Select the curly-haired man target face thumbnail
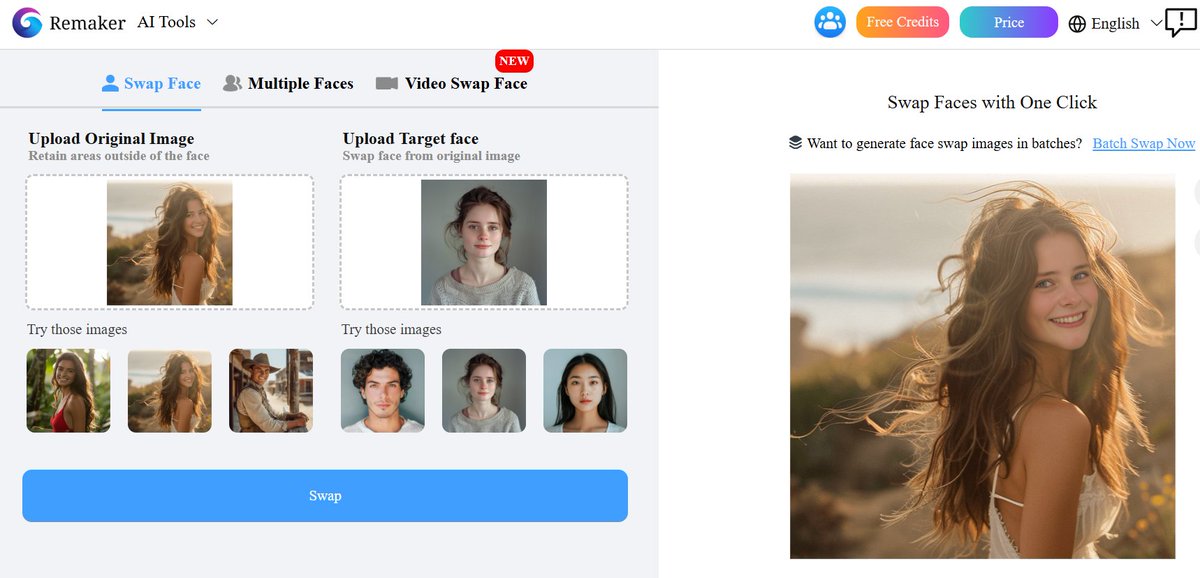Image resolution: width=1200 pixels, height=578 pixels. (x=383, y=390)
